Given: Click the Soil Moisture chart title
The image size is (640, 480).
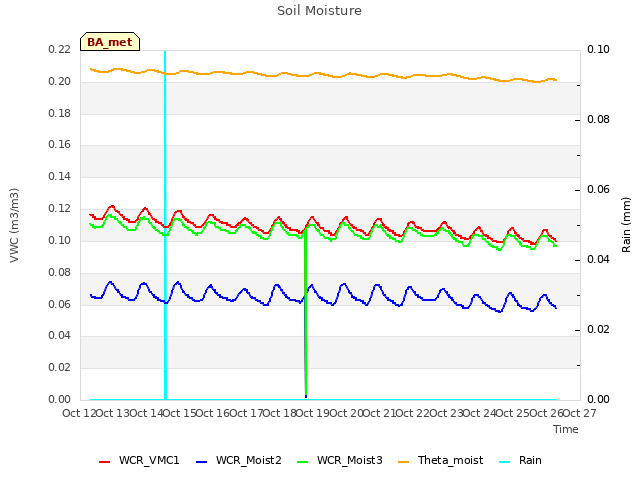Looking at the screenshot, I should (x=320, y=11).
